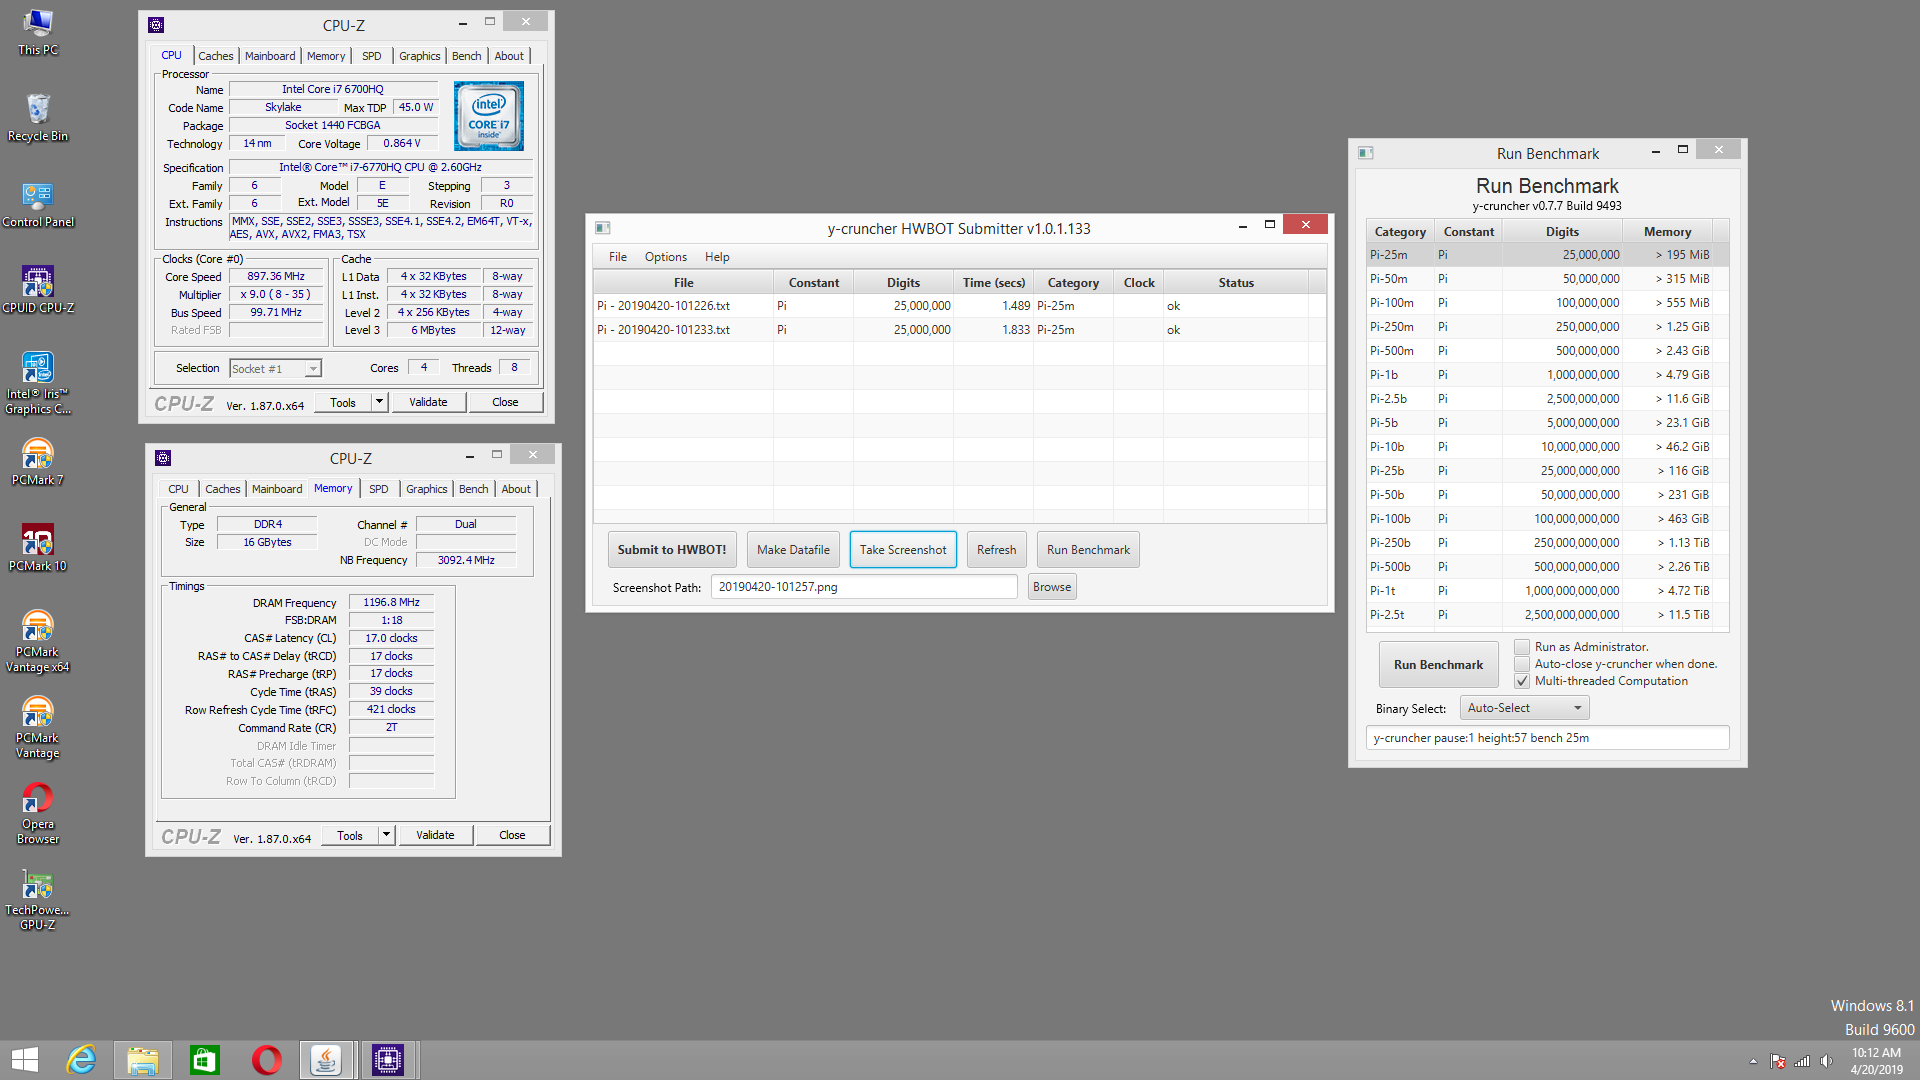
Task: Select result file 20190420-101233.txt row
Action: [960, 330]
